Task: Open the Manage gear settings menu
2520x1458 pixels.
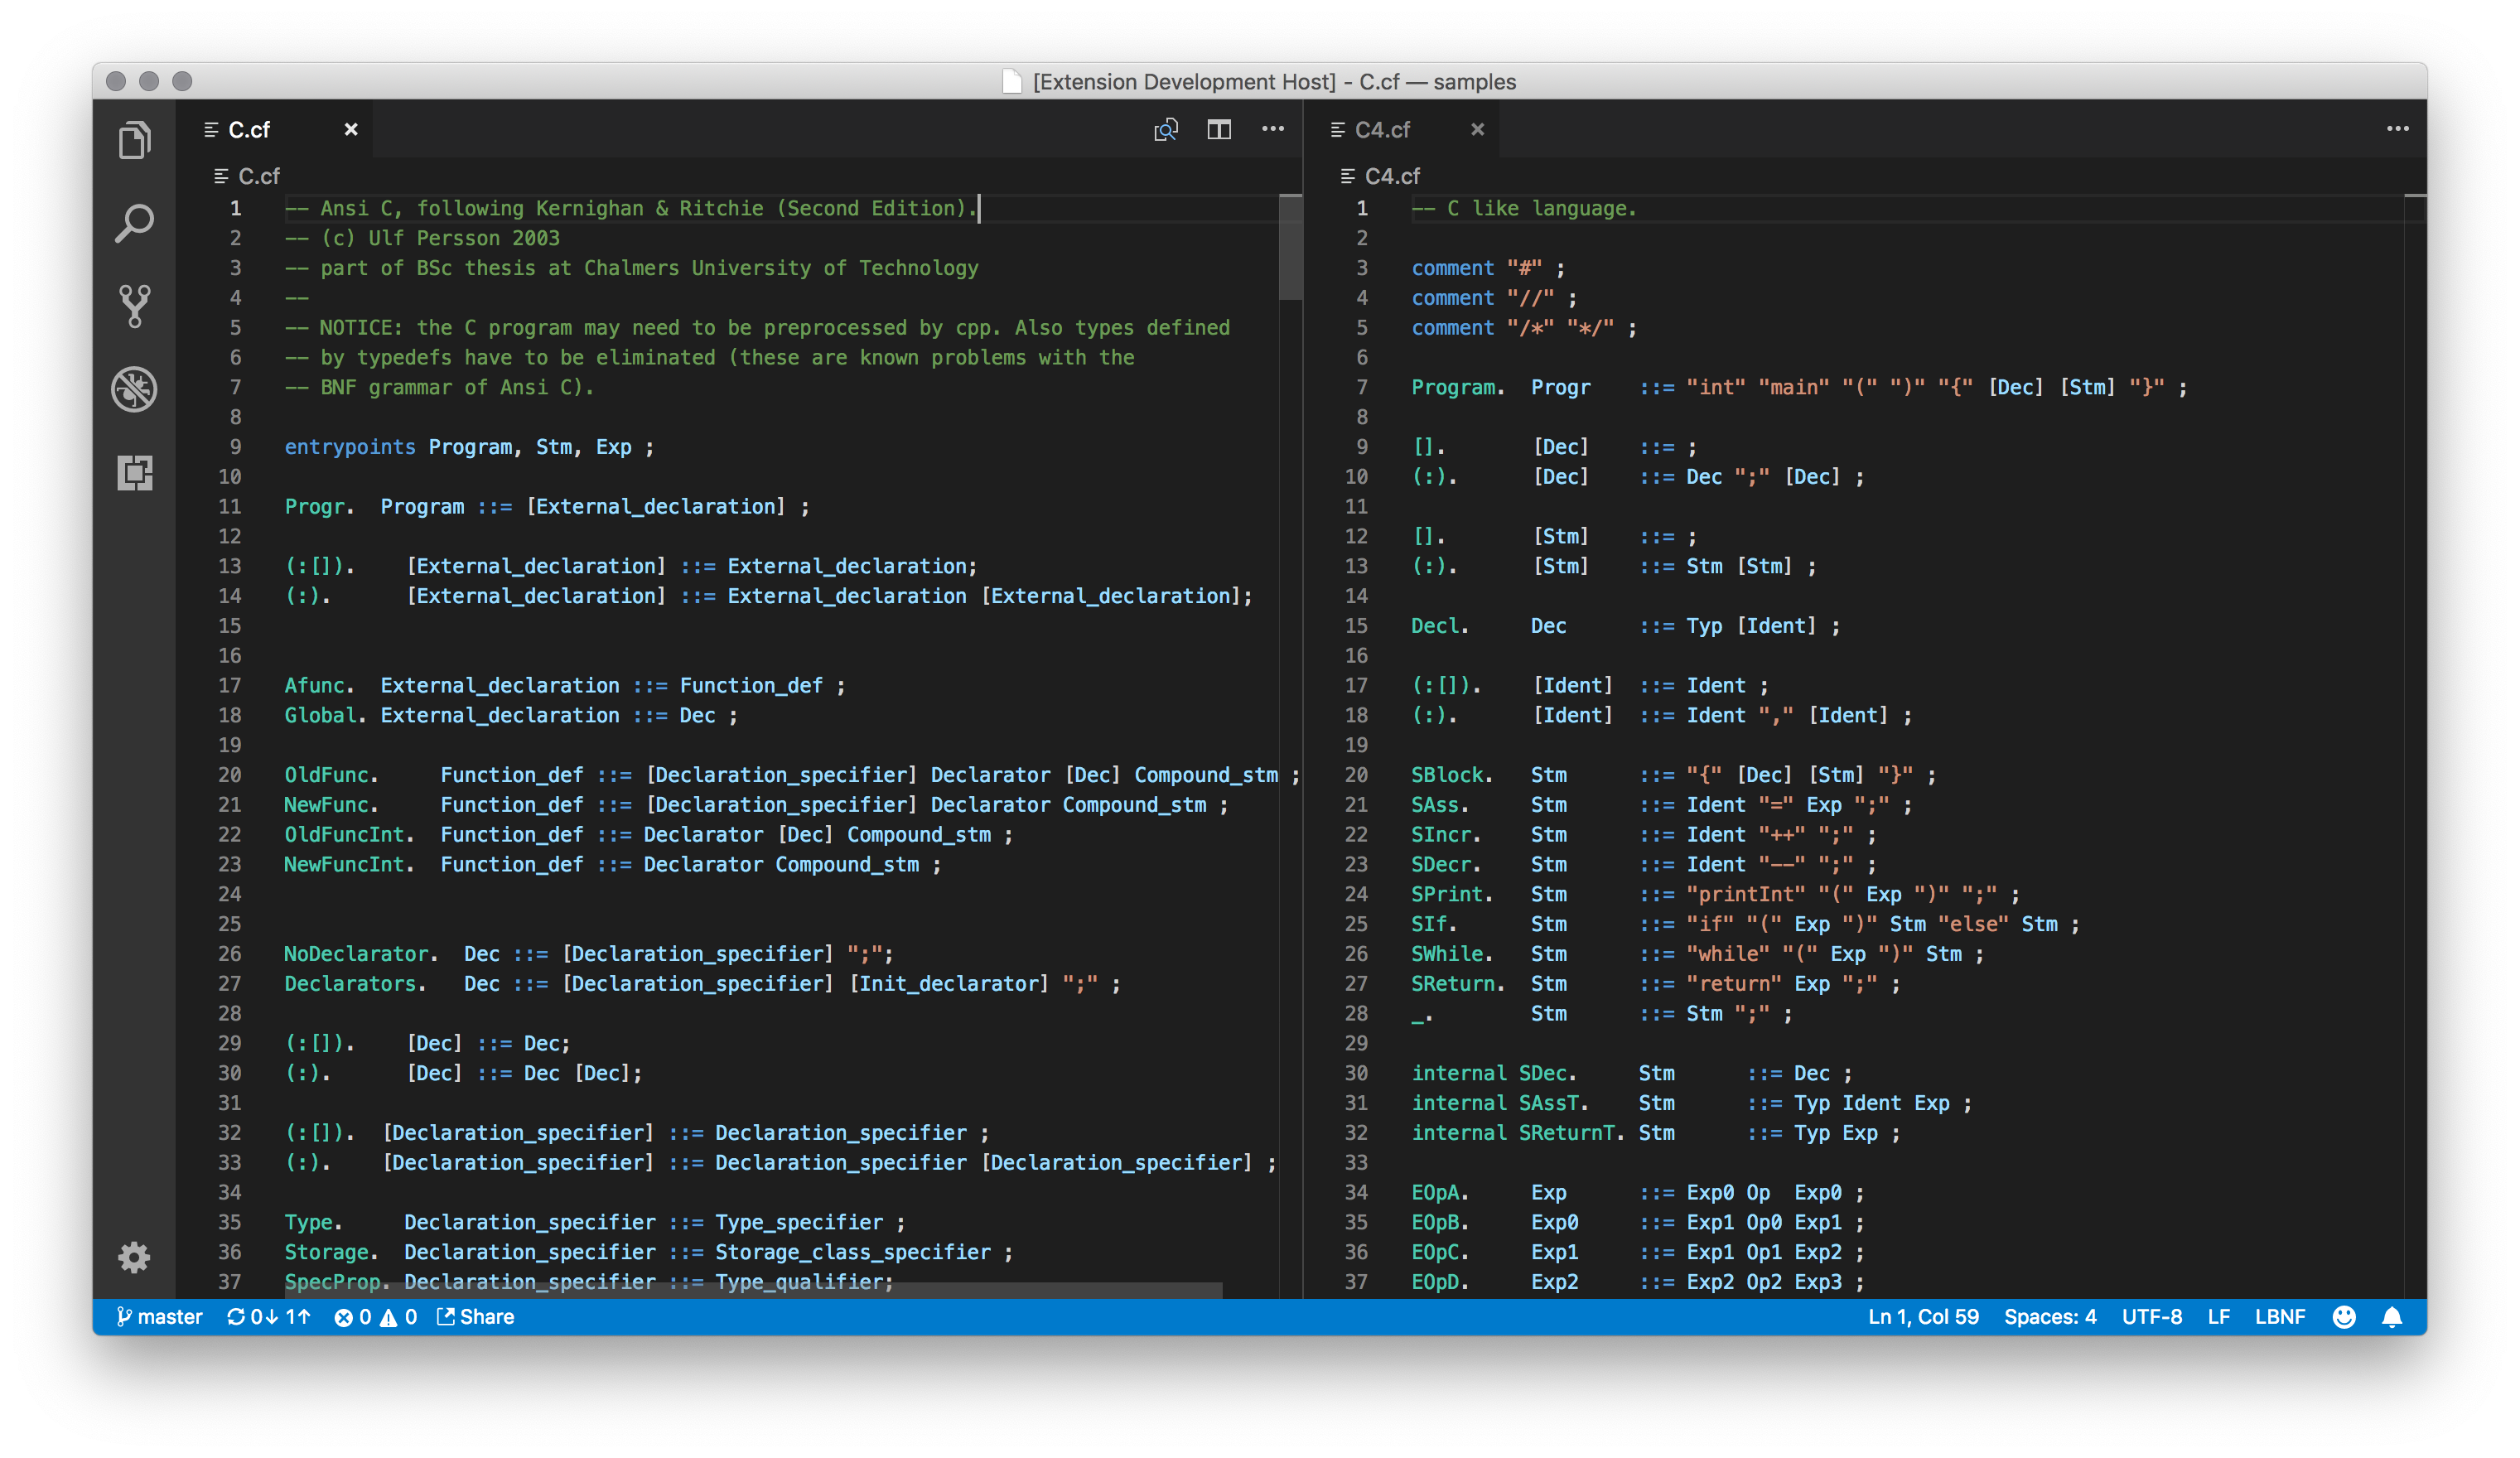Action: click(x=135, y=1257)
